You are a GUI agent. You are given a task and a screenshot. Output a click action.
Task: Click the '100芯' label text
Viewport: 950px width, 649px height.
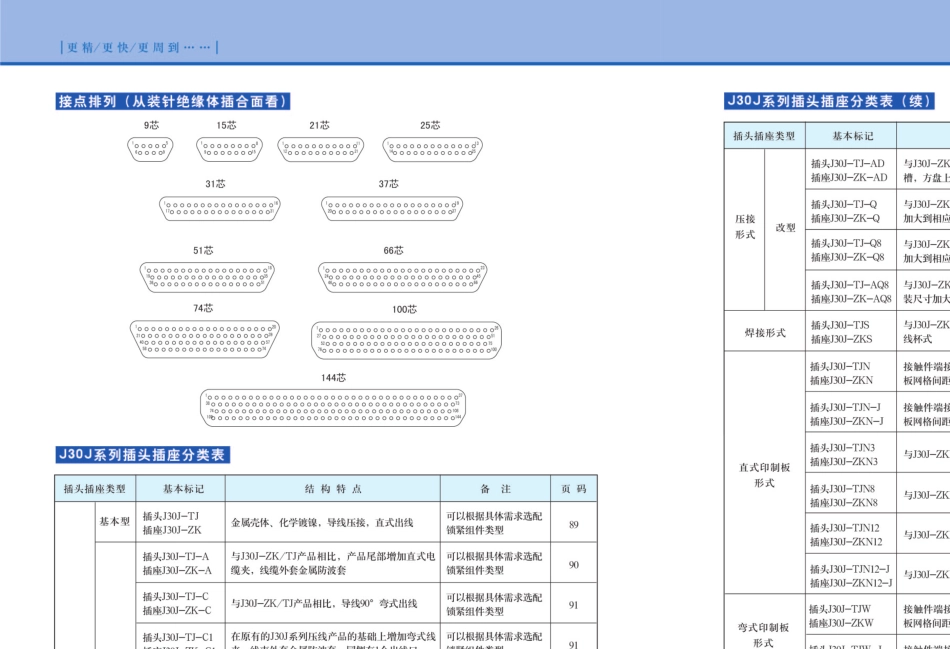point(404,309)
